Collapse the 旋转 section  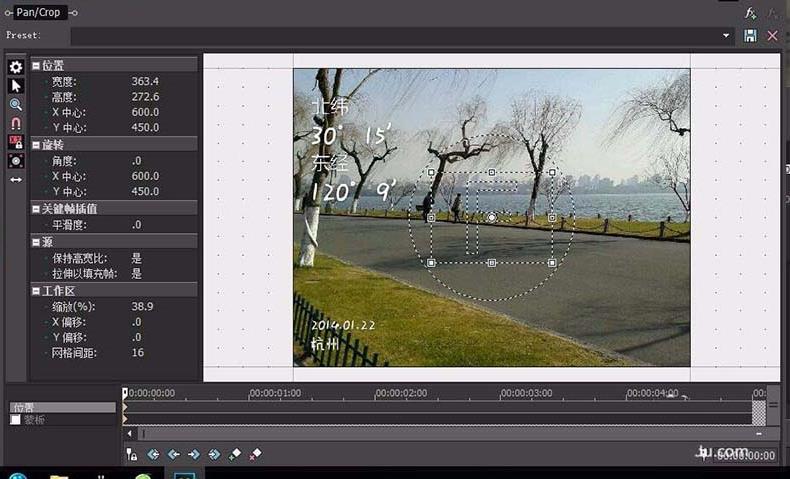[36, 145]
